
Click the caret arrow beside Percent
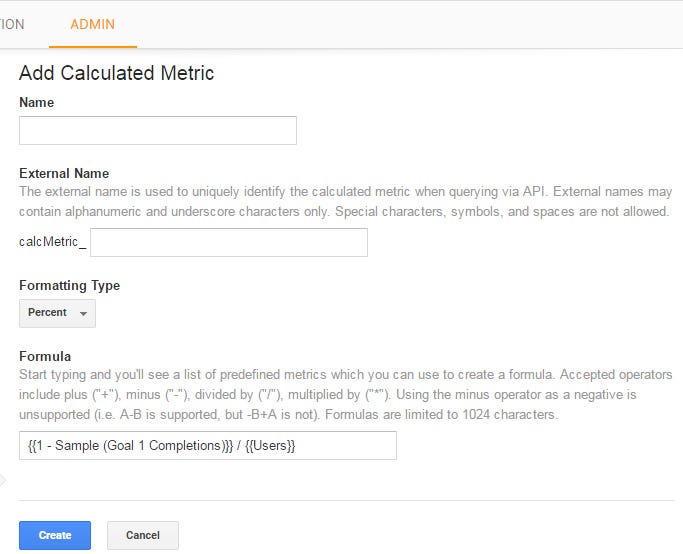[x=83, y=314]
